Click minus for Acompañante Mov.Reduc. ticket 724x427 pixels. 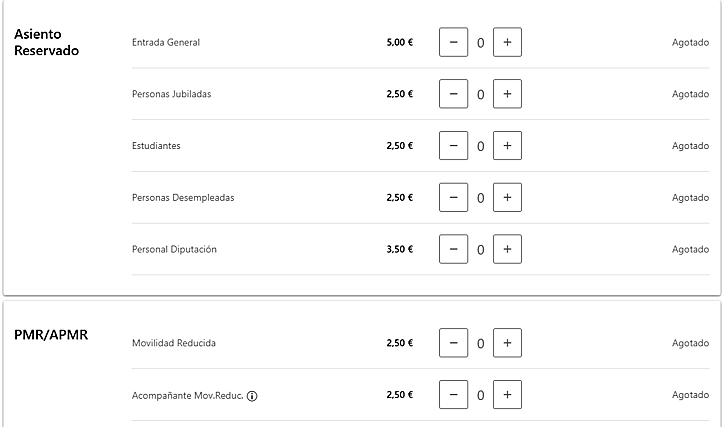click(453, 395)
